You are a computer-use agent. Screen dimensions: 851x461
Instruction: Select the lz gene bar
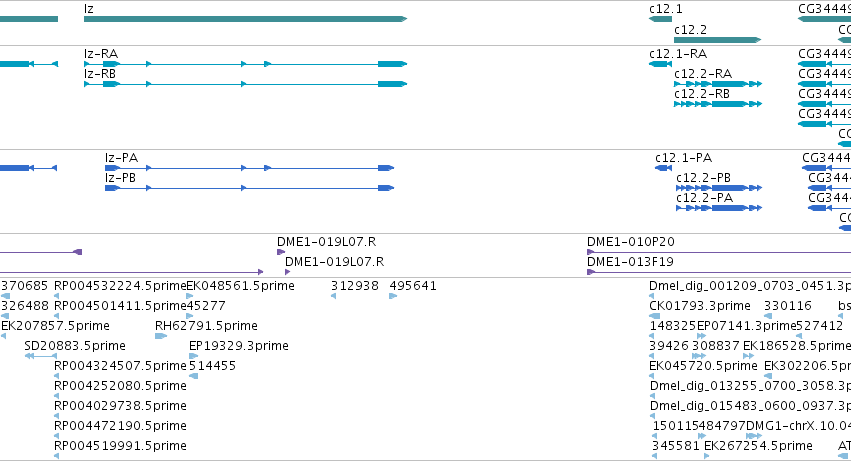tap(245, 19)
